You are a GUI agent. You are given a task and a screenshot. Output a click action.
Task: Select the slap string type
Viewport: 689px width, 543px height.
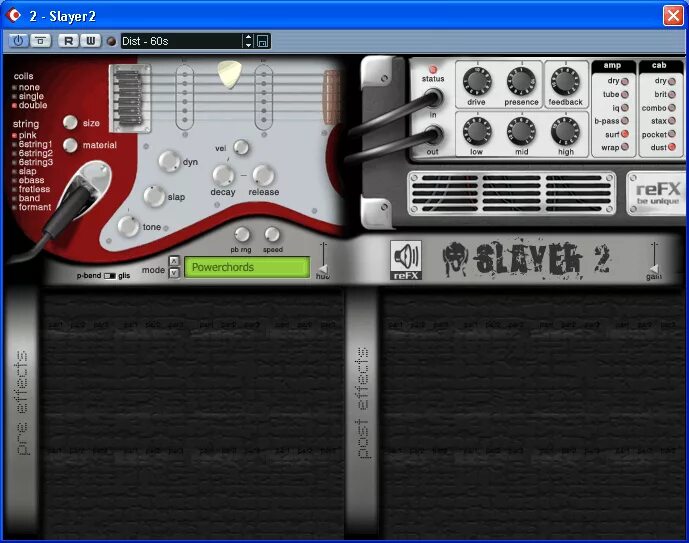[25, 171]
